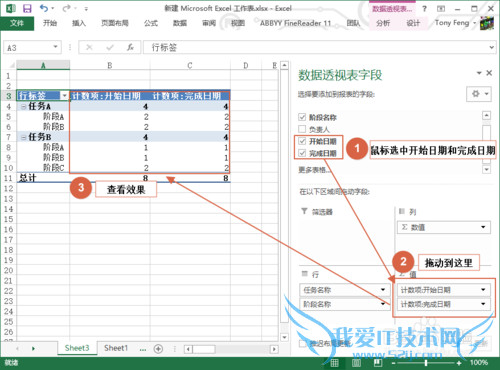The image size is (500, 370).
Task: Add a new sheet with plus icon
Action: click(x=158, y=349)
